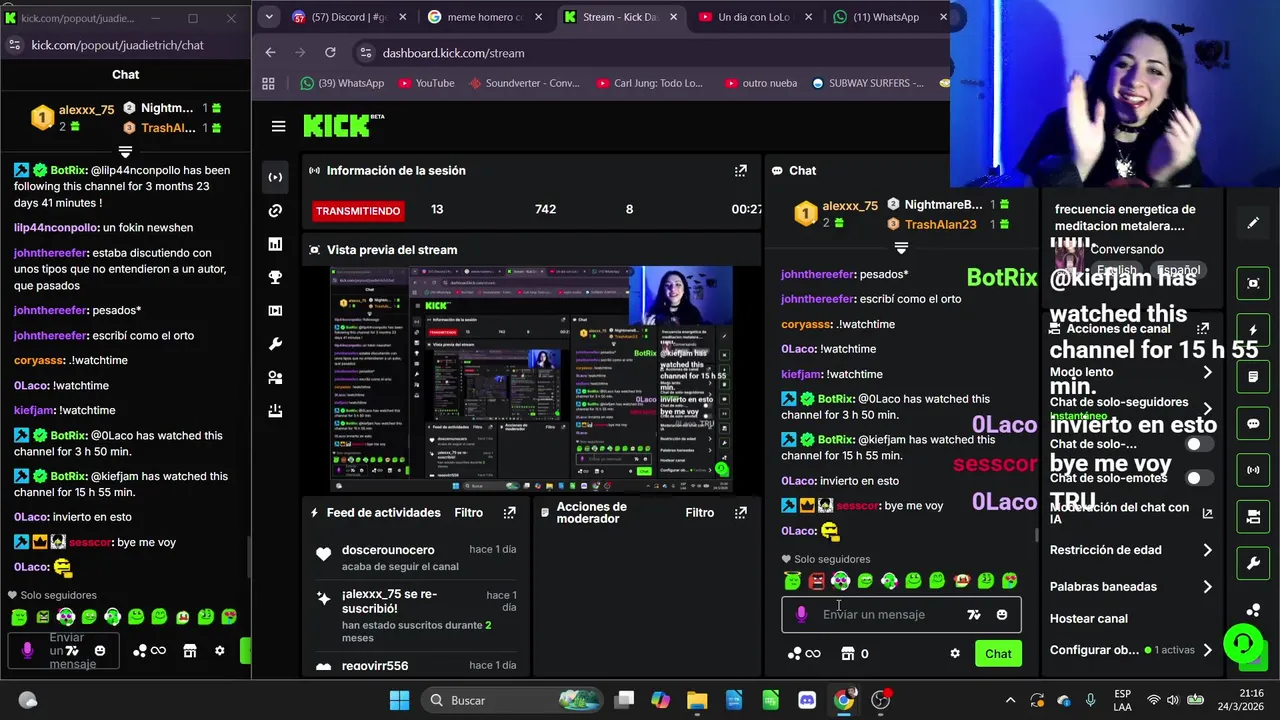
Task: Open the shop icon below dashboard chat
Action: tap(848, 654)
